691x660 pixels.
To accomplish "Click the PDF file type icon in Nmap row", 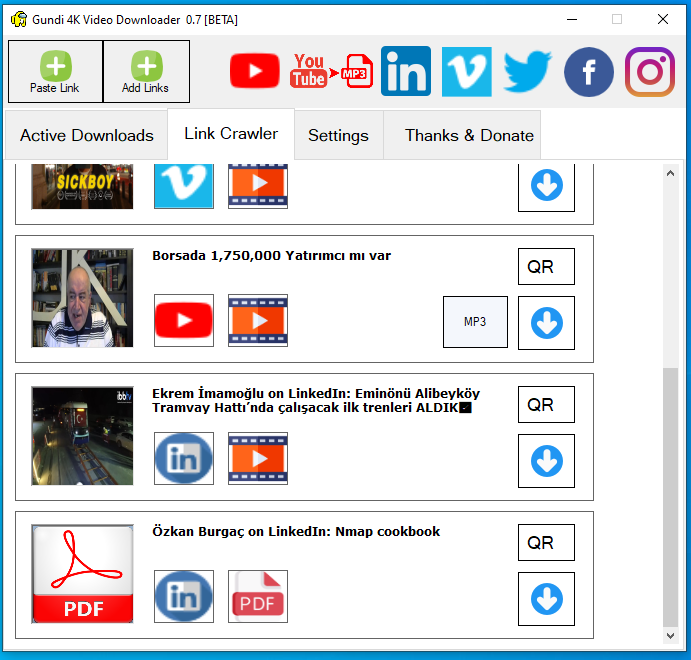I will point(258,596).
